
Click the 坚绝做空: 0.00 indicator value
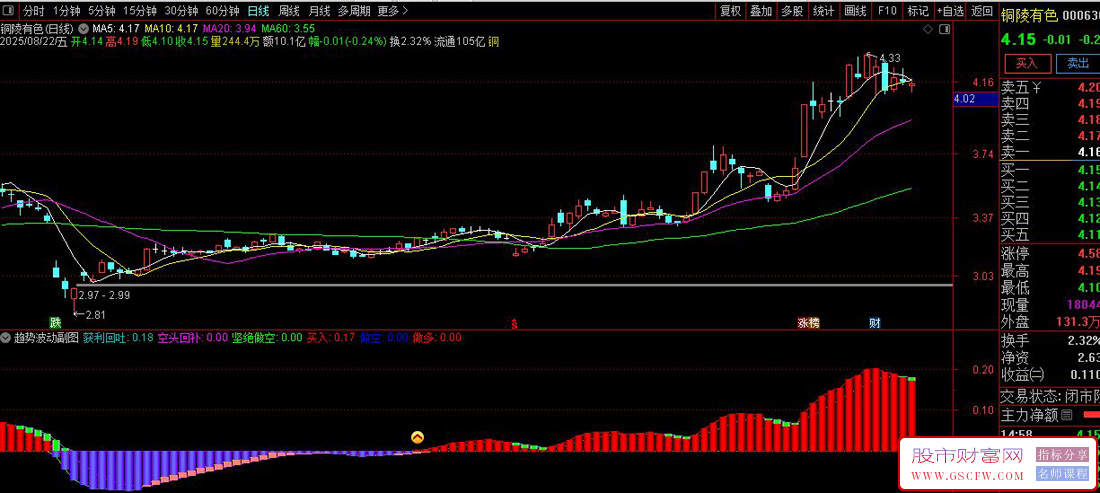point(267,337)
